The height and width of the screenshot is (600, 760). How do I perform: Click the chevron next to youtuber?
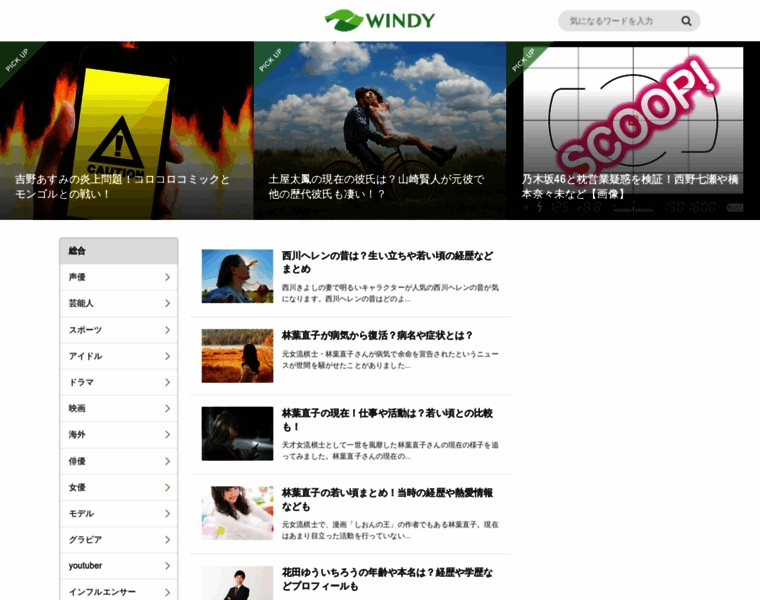[168, 566]
